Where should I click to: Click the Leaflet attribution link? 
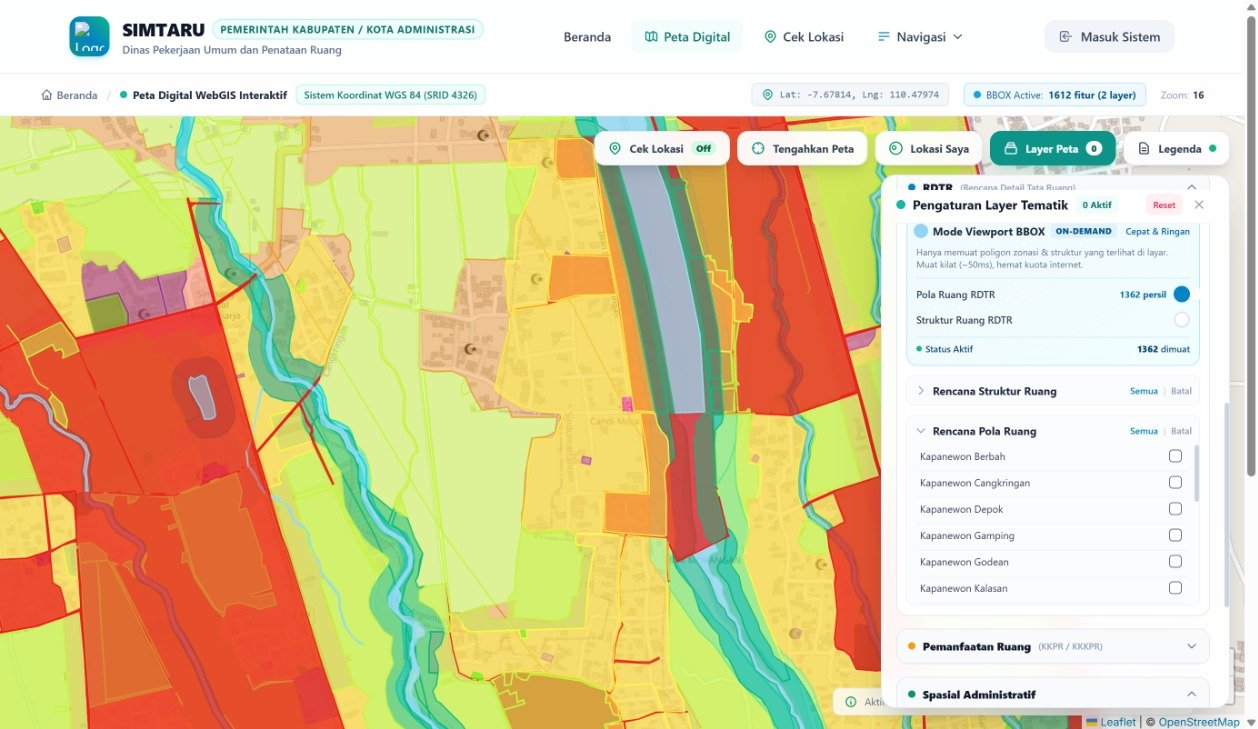click(1110, 722)
